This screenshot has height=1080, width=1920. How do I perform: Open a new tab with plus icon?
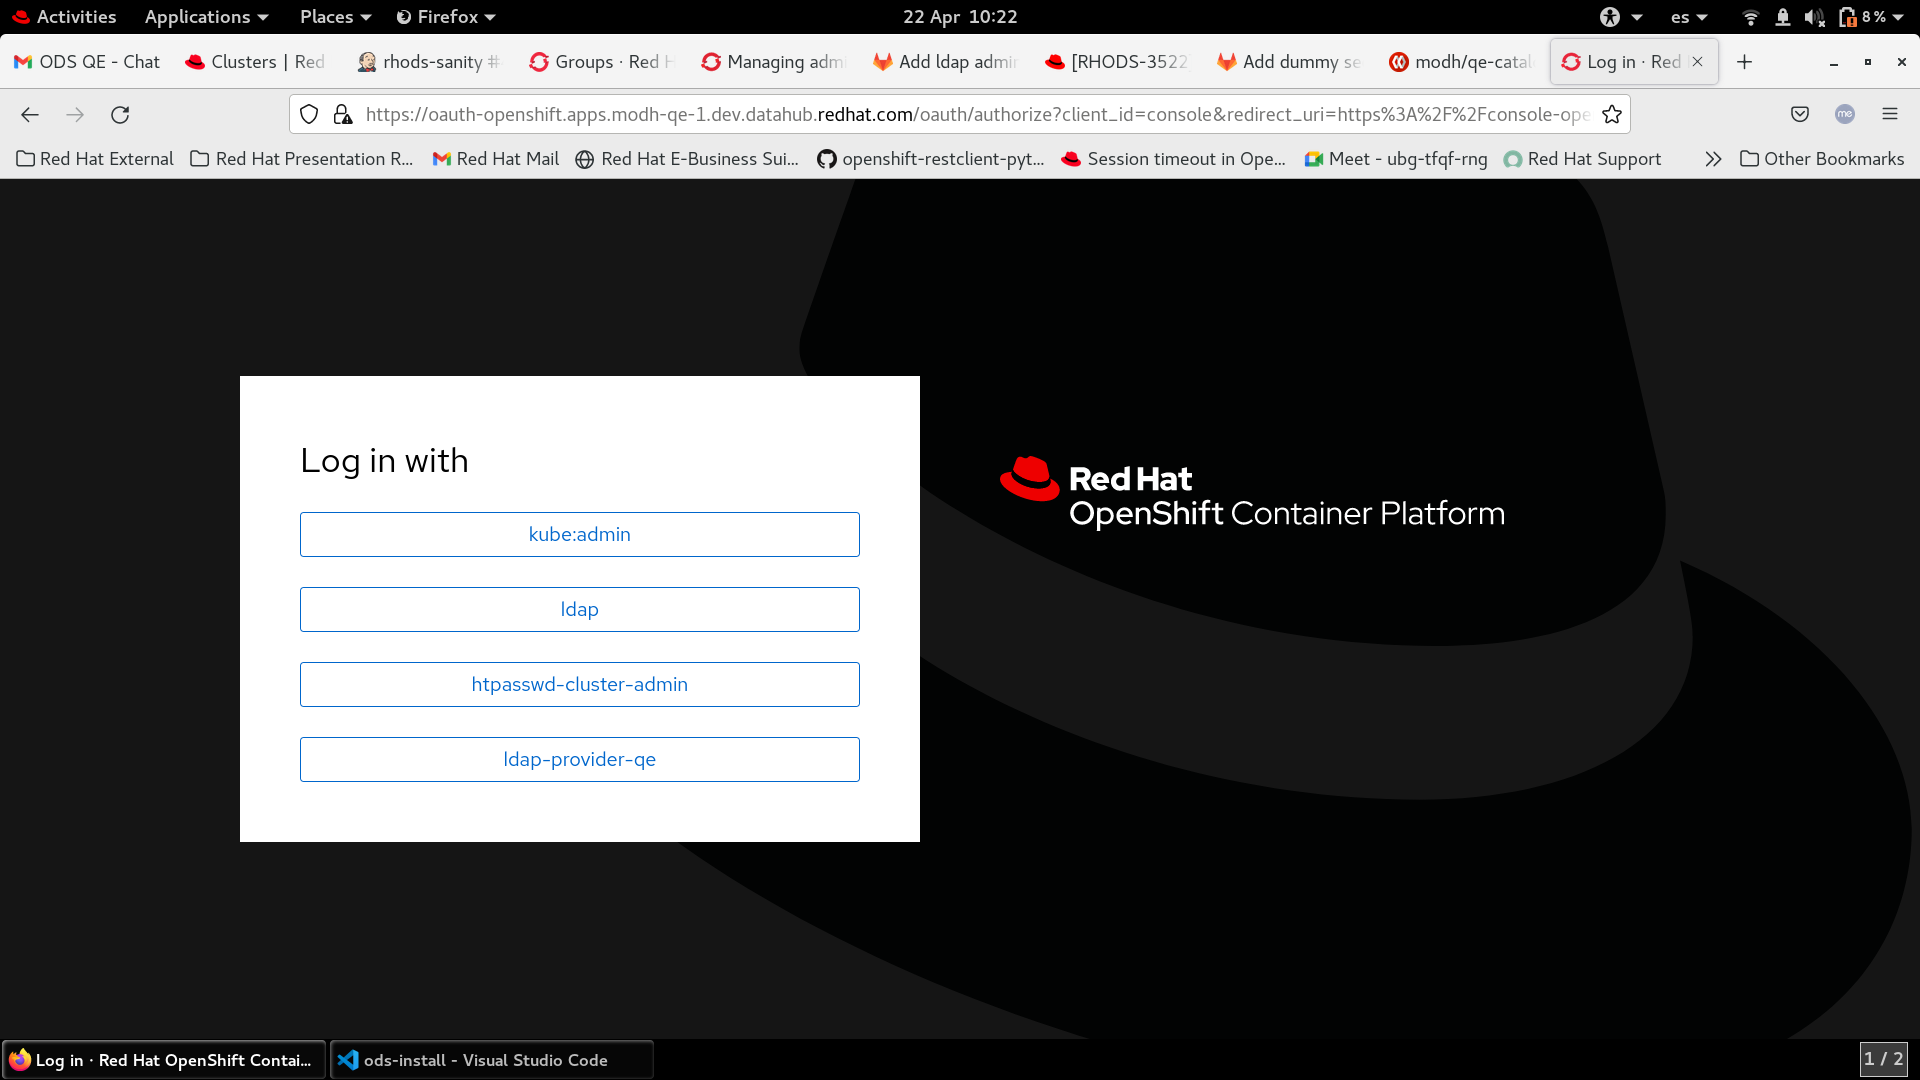tap(1744, 62)
